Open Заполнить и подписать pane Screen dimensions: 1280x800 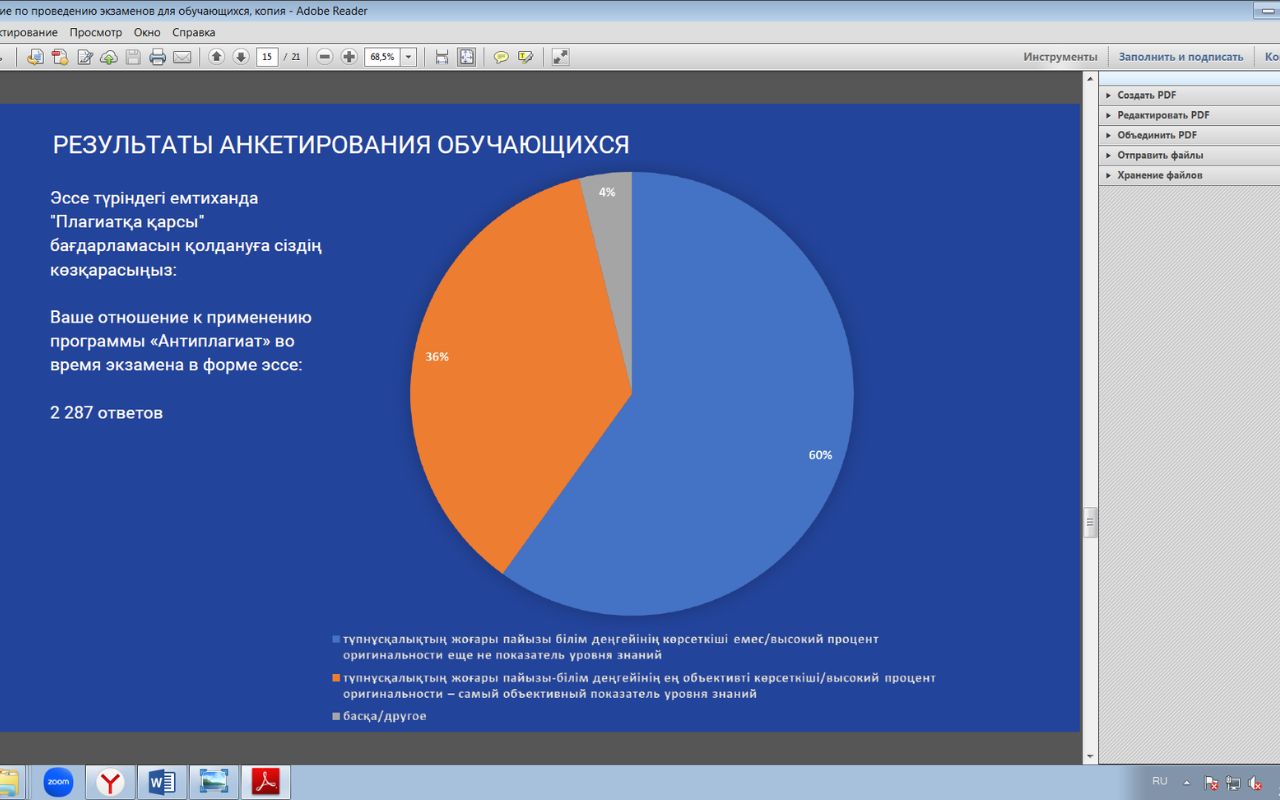pos(1180,57)
